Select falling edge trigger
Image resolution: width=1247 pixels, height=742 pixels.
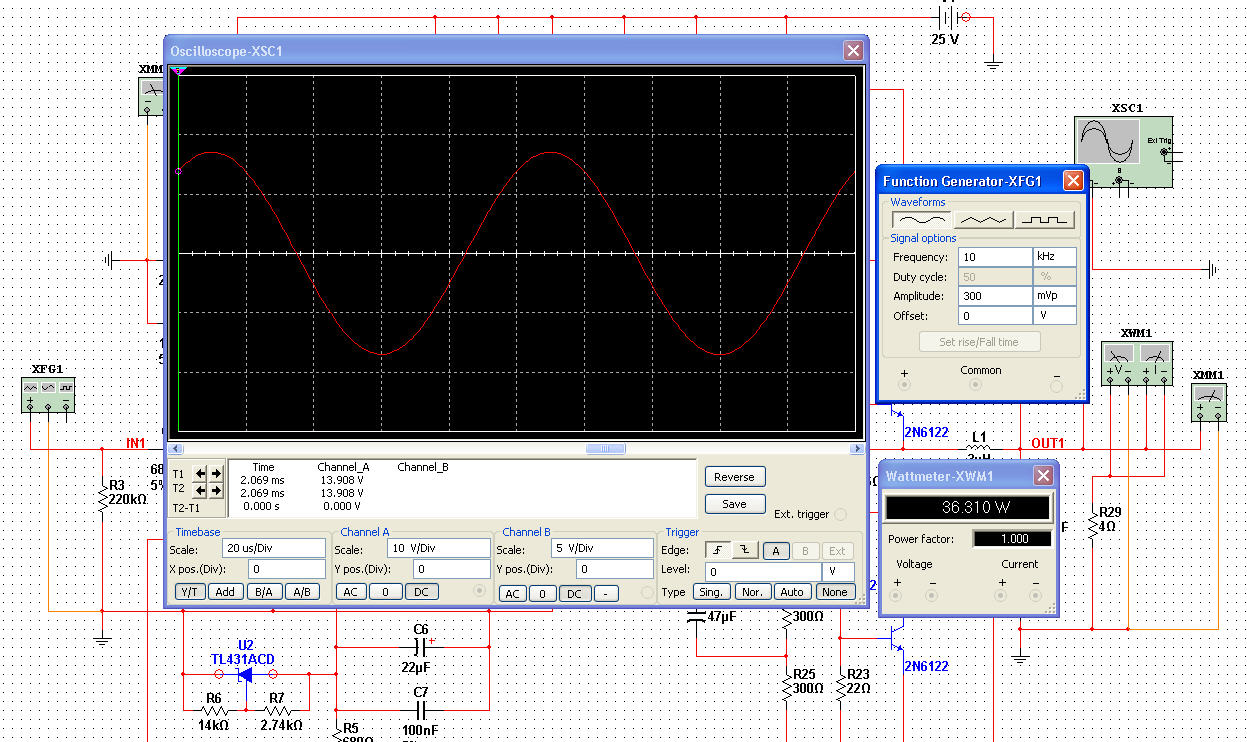pyautogui.click(x=745, y=550)
